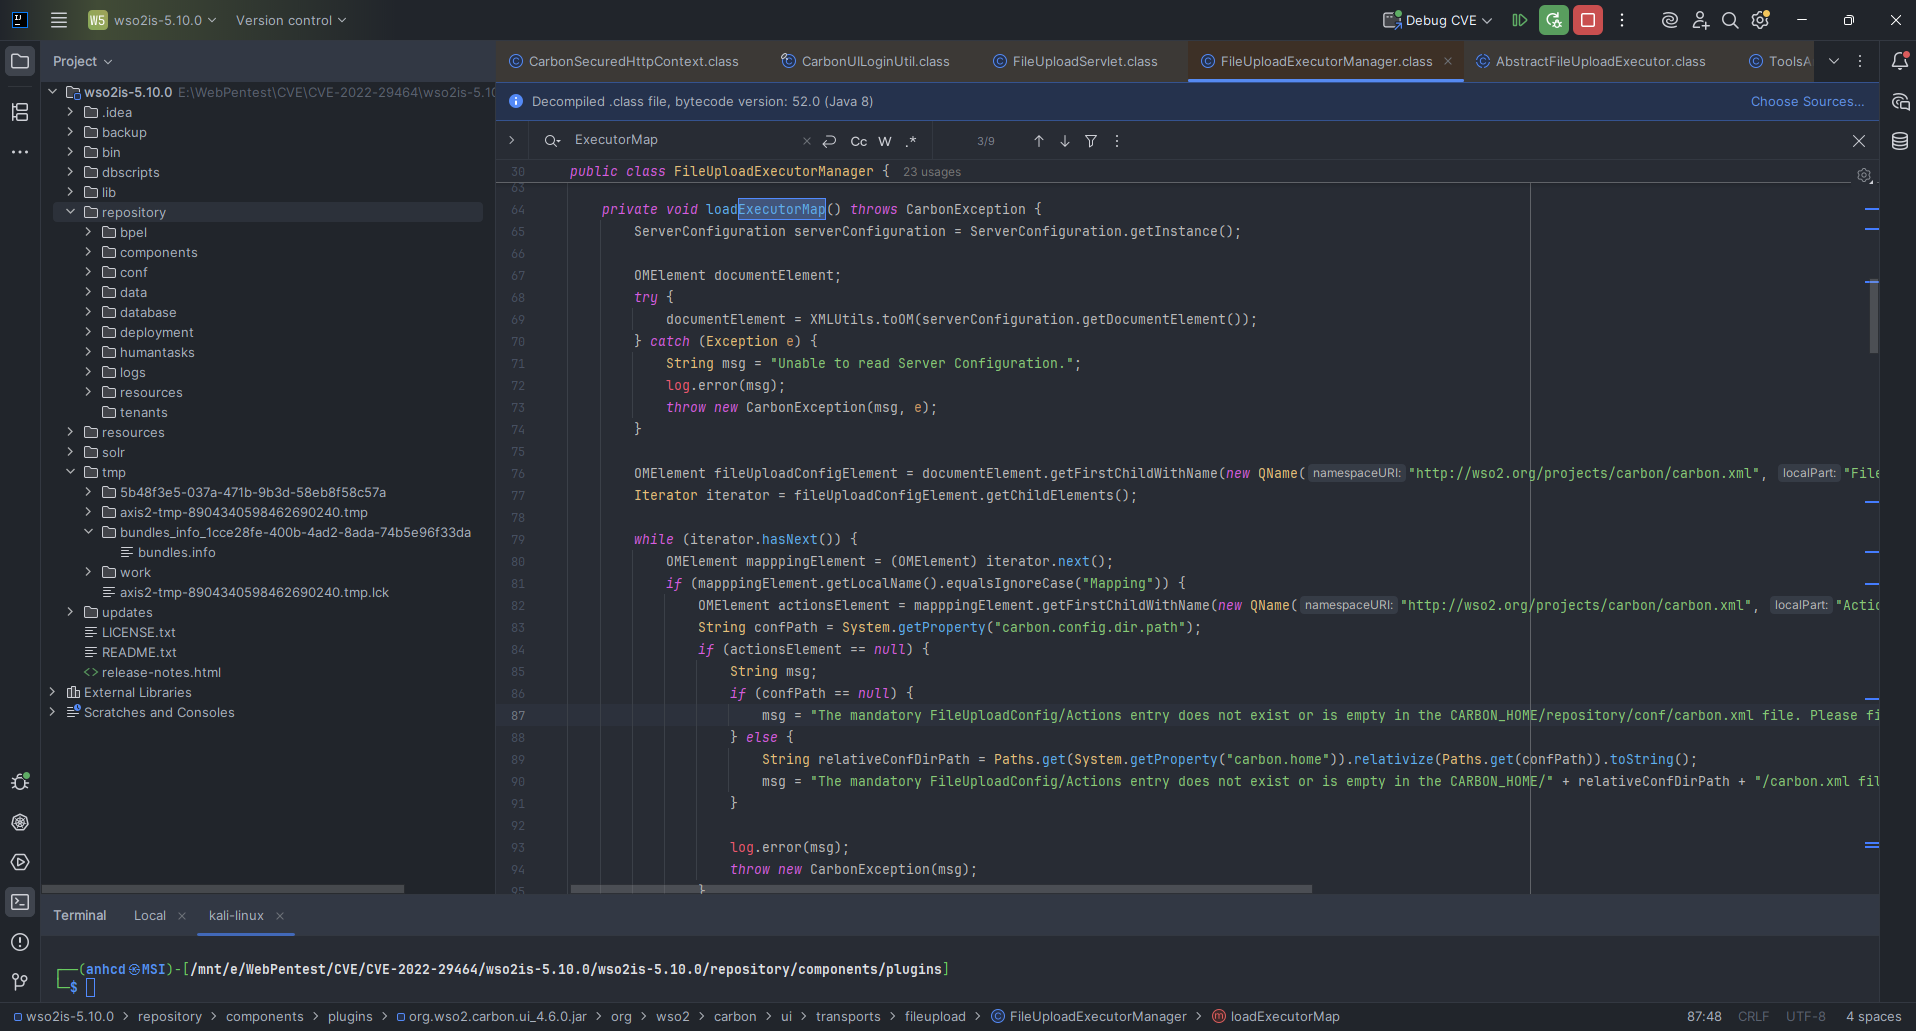
Task: Stop the running debug session
Action: click(x=1587, y=20)
